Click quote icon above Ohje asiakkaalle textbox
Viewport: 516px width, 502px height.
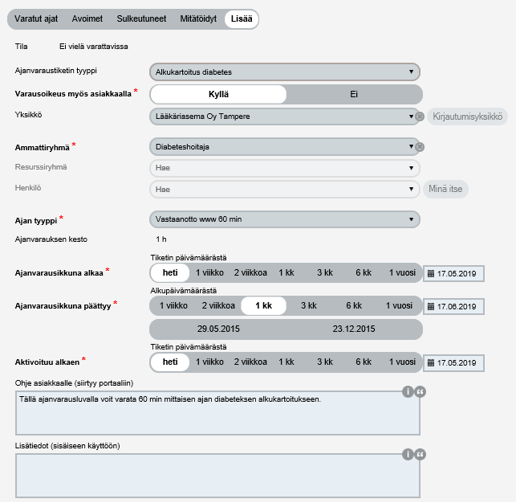click(420, 392)
